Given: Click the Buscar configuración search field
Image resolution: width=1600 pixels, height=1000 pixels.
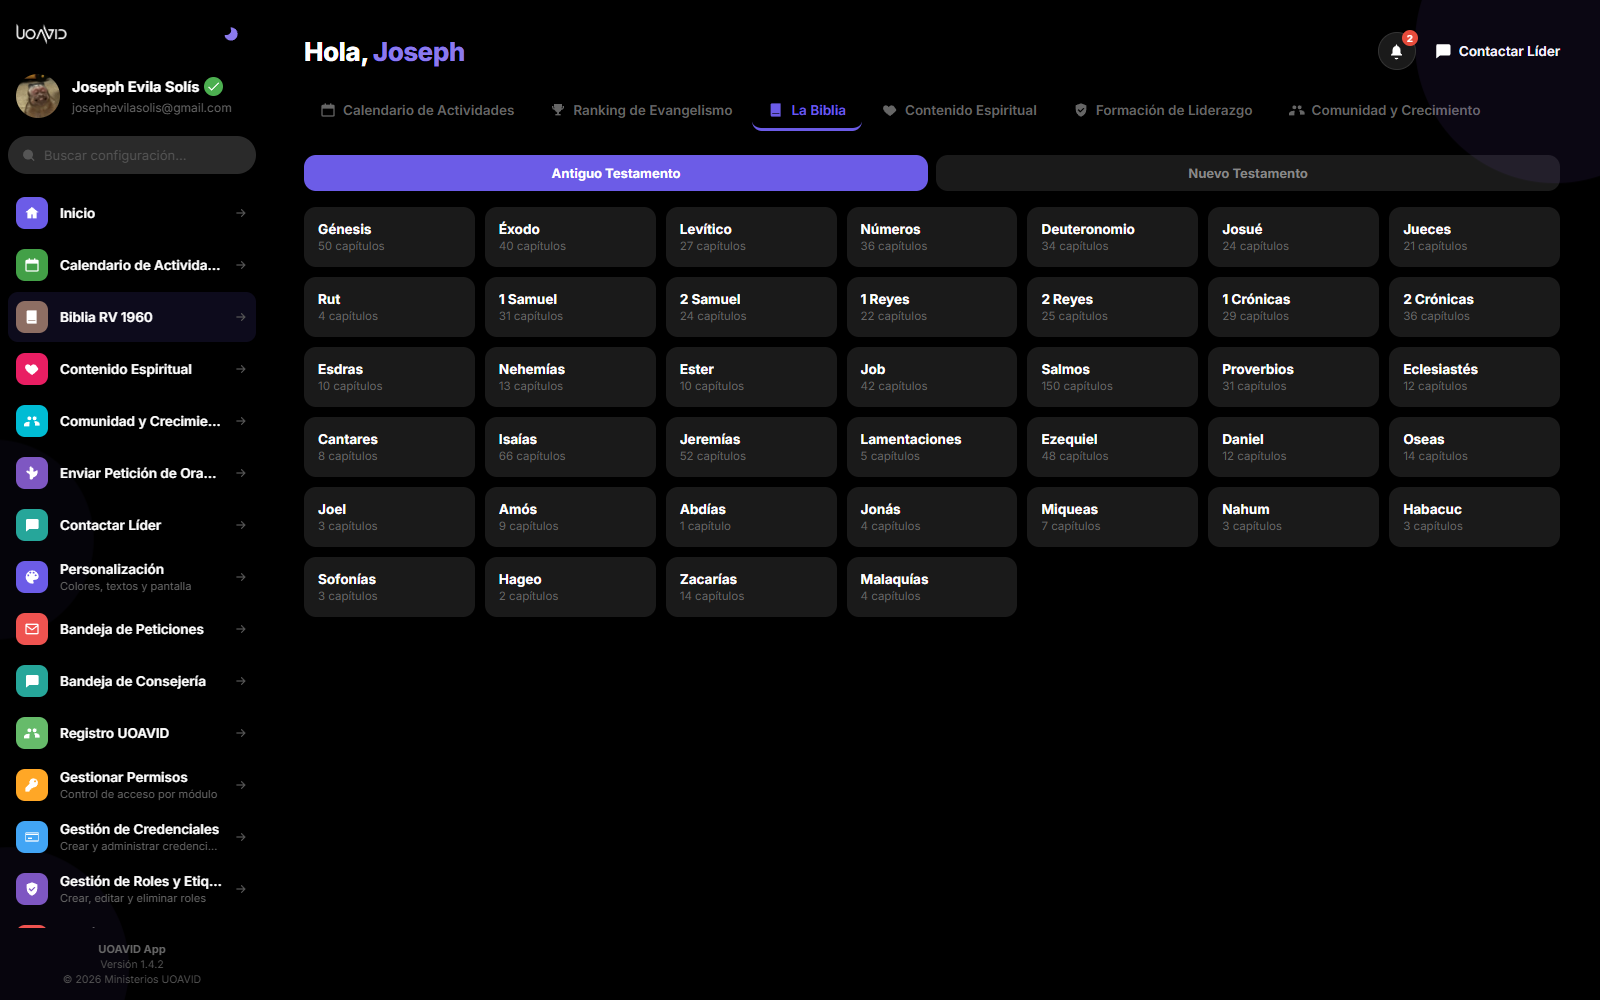Looking at the screenshot, I should click(x=132, y=155).
